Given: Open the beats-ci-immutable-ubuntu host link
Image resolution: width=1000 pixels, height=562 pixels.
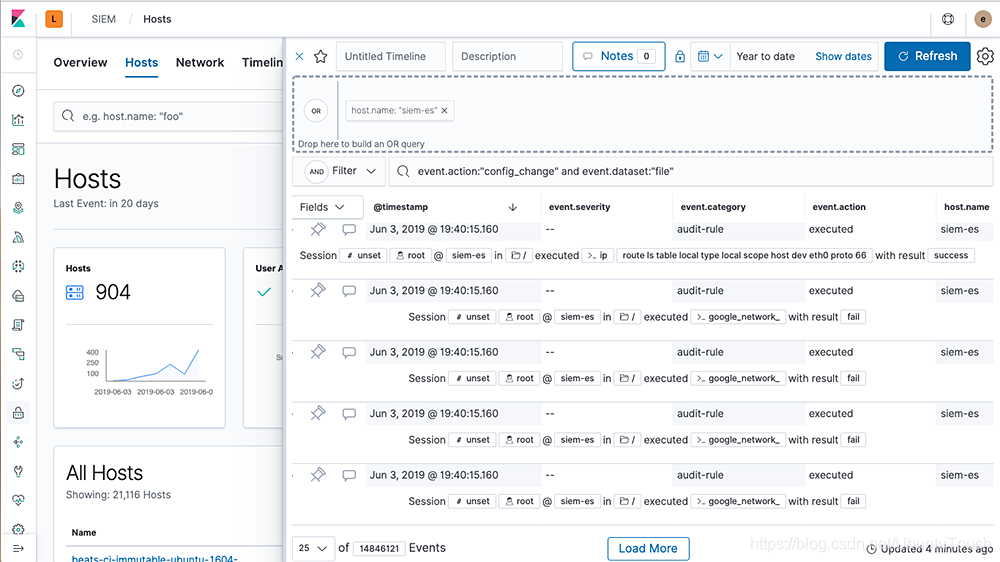Looking at the screenshot, I should 154,558.
